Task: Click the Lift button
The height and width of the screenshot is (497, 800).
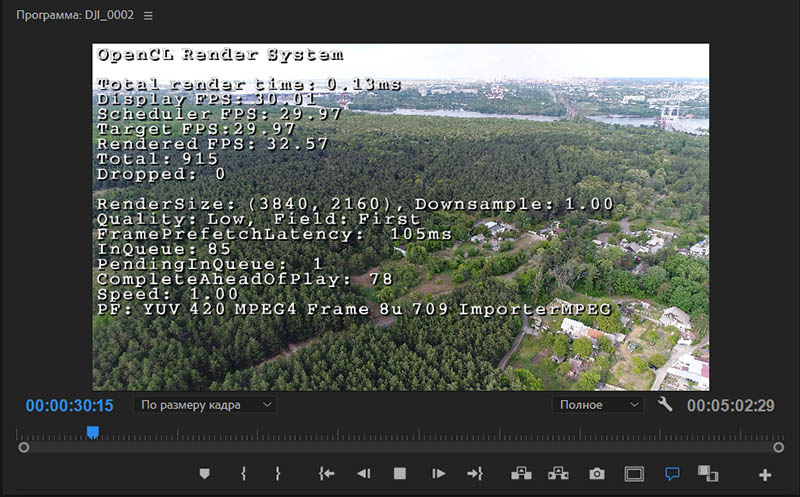Action: (521, 474)
